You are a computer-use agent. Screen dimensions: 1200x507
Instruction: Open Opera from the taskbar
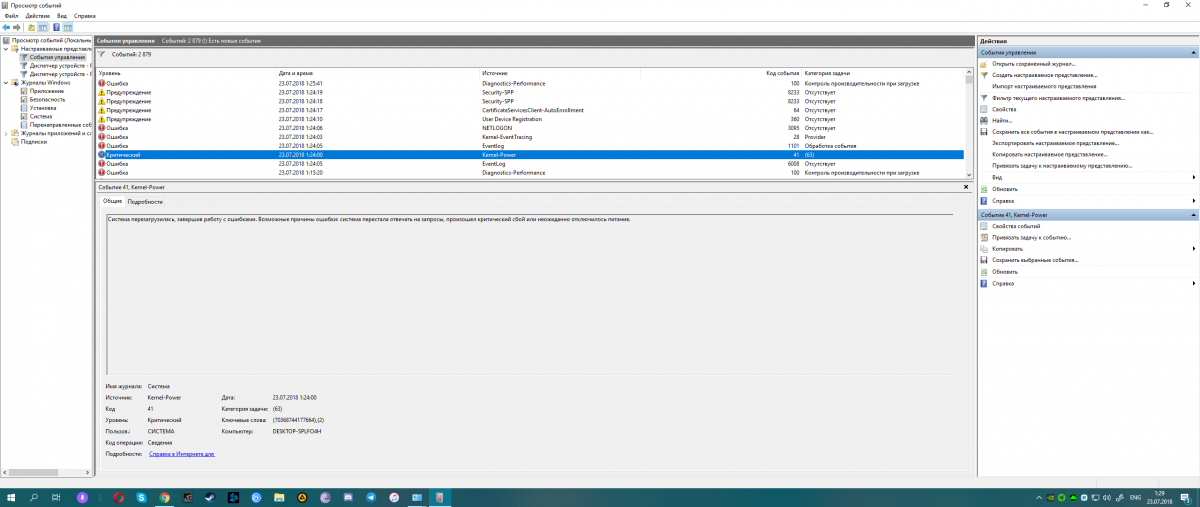[118, 497]
